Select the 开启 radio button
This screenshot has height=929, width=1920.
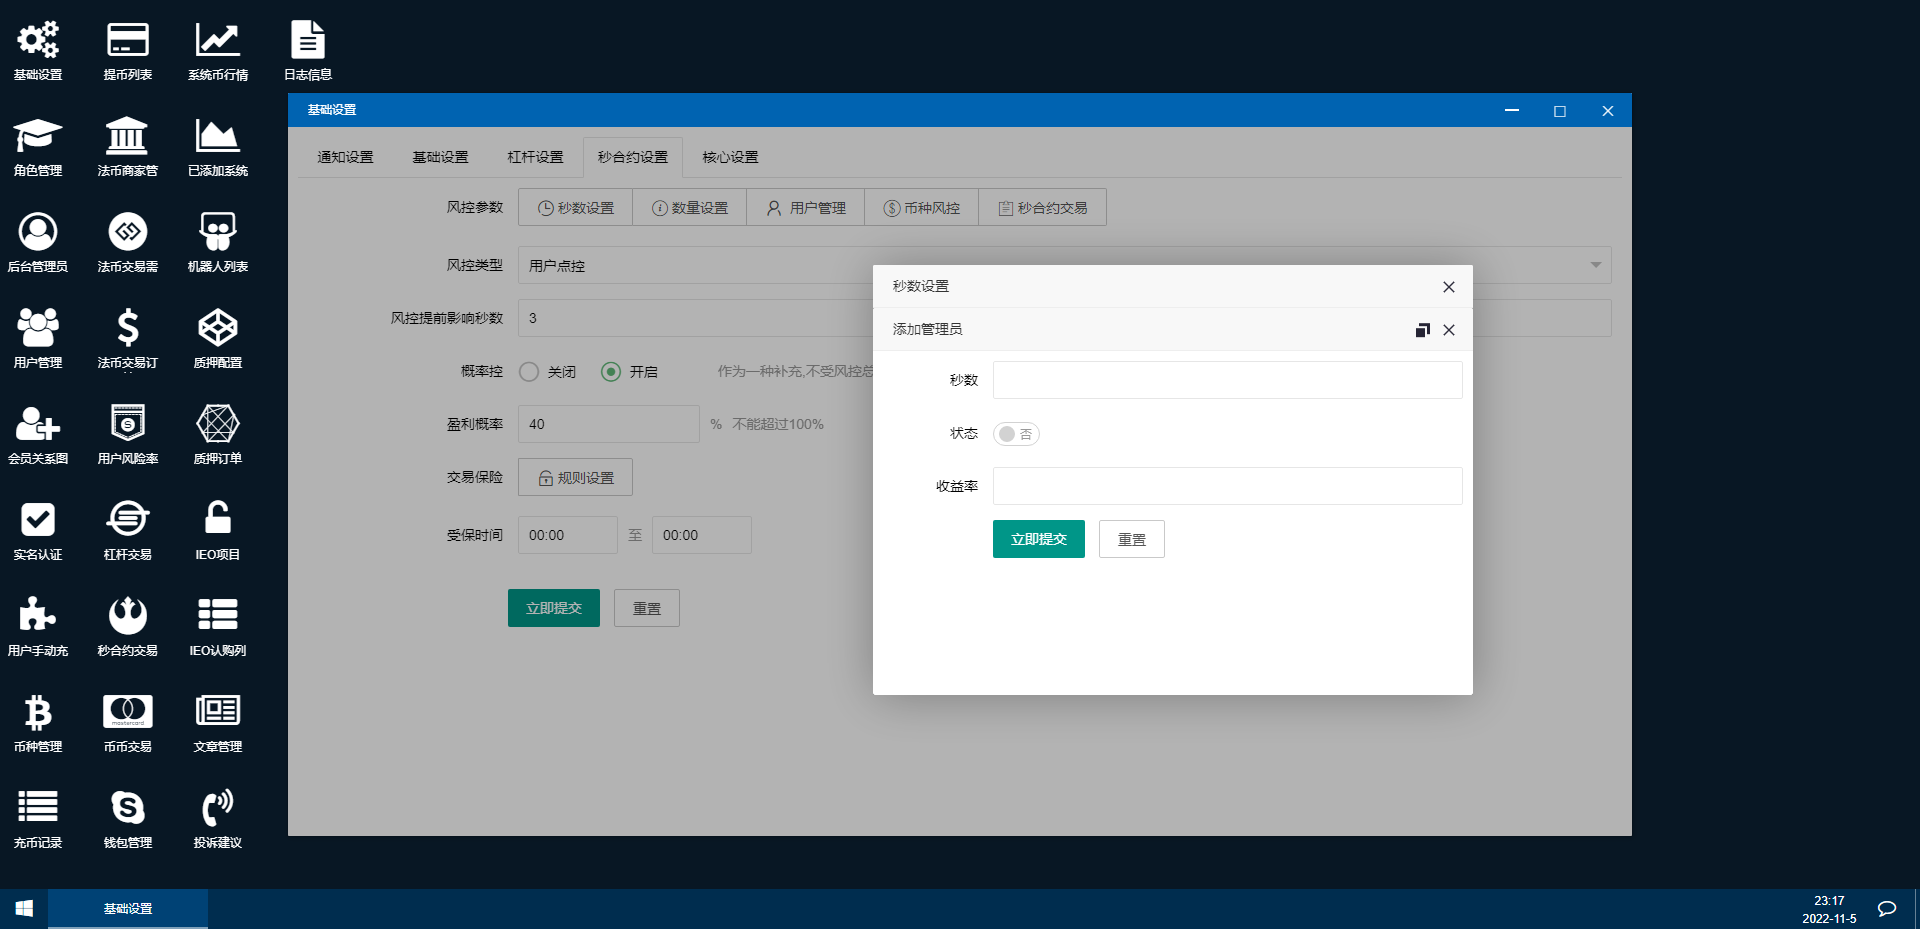[x=611, y=372]
